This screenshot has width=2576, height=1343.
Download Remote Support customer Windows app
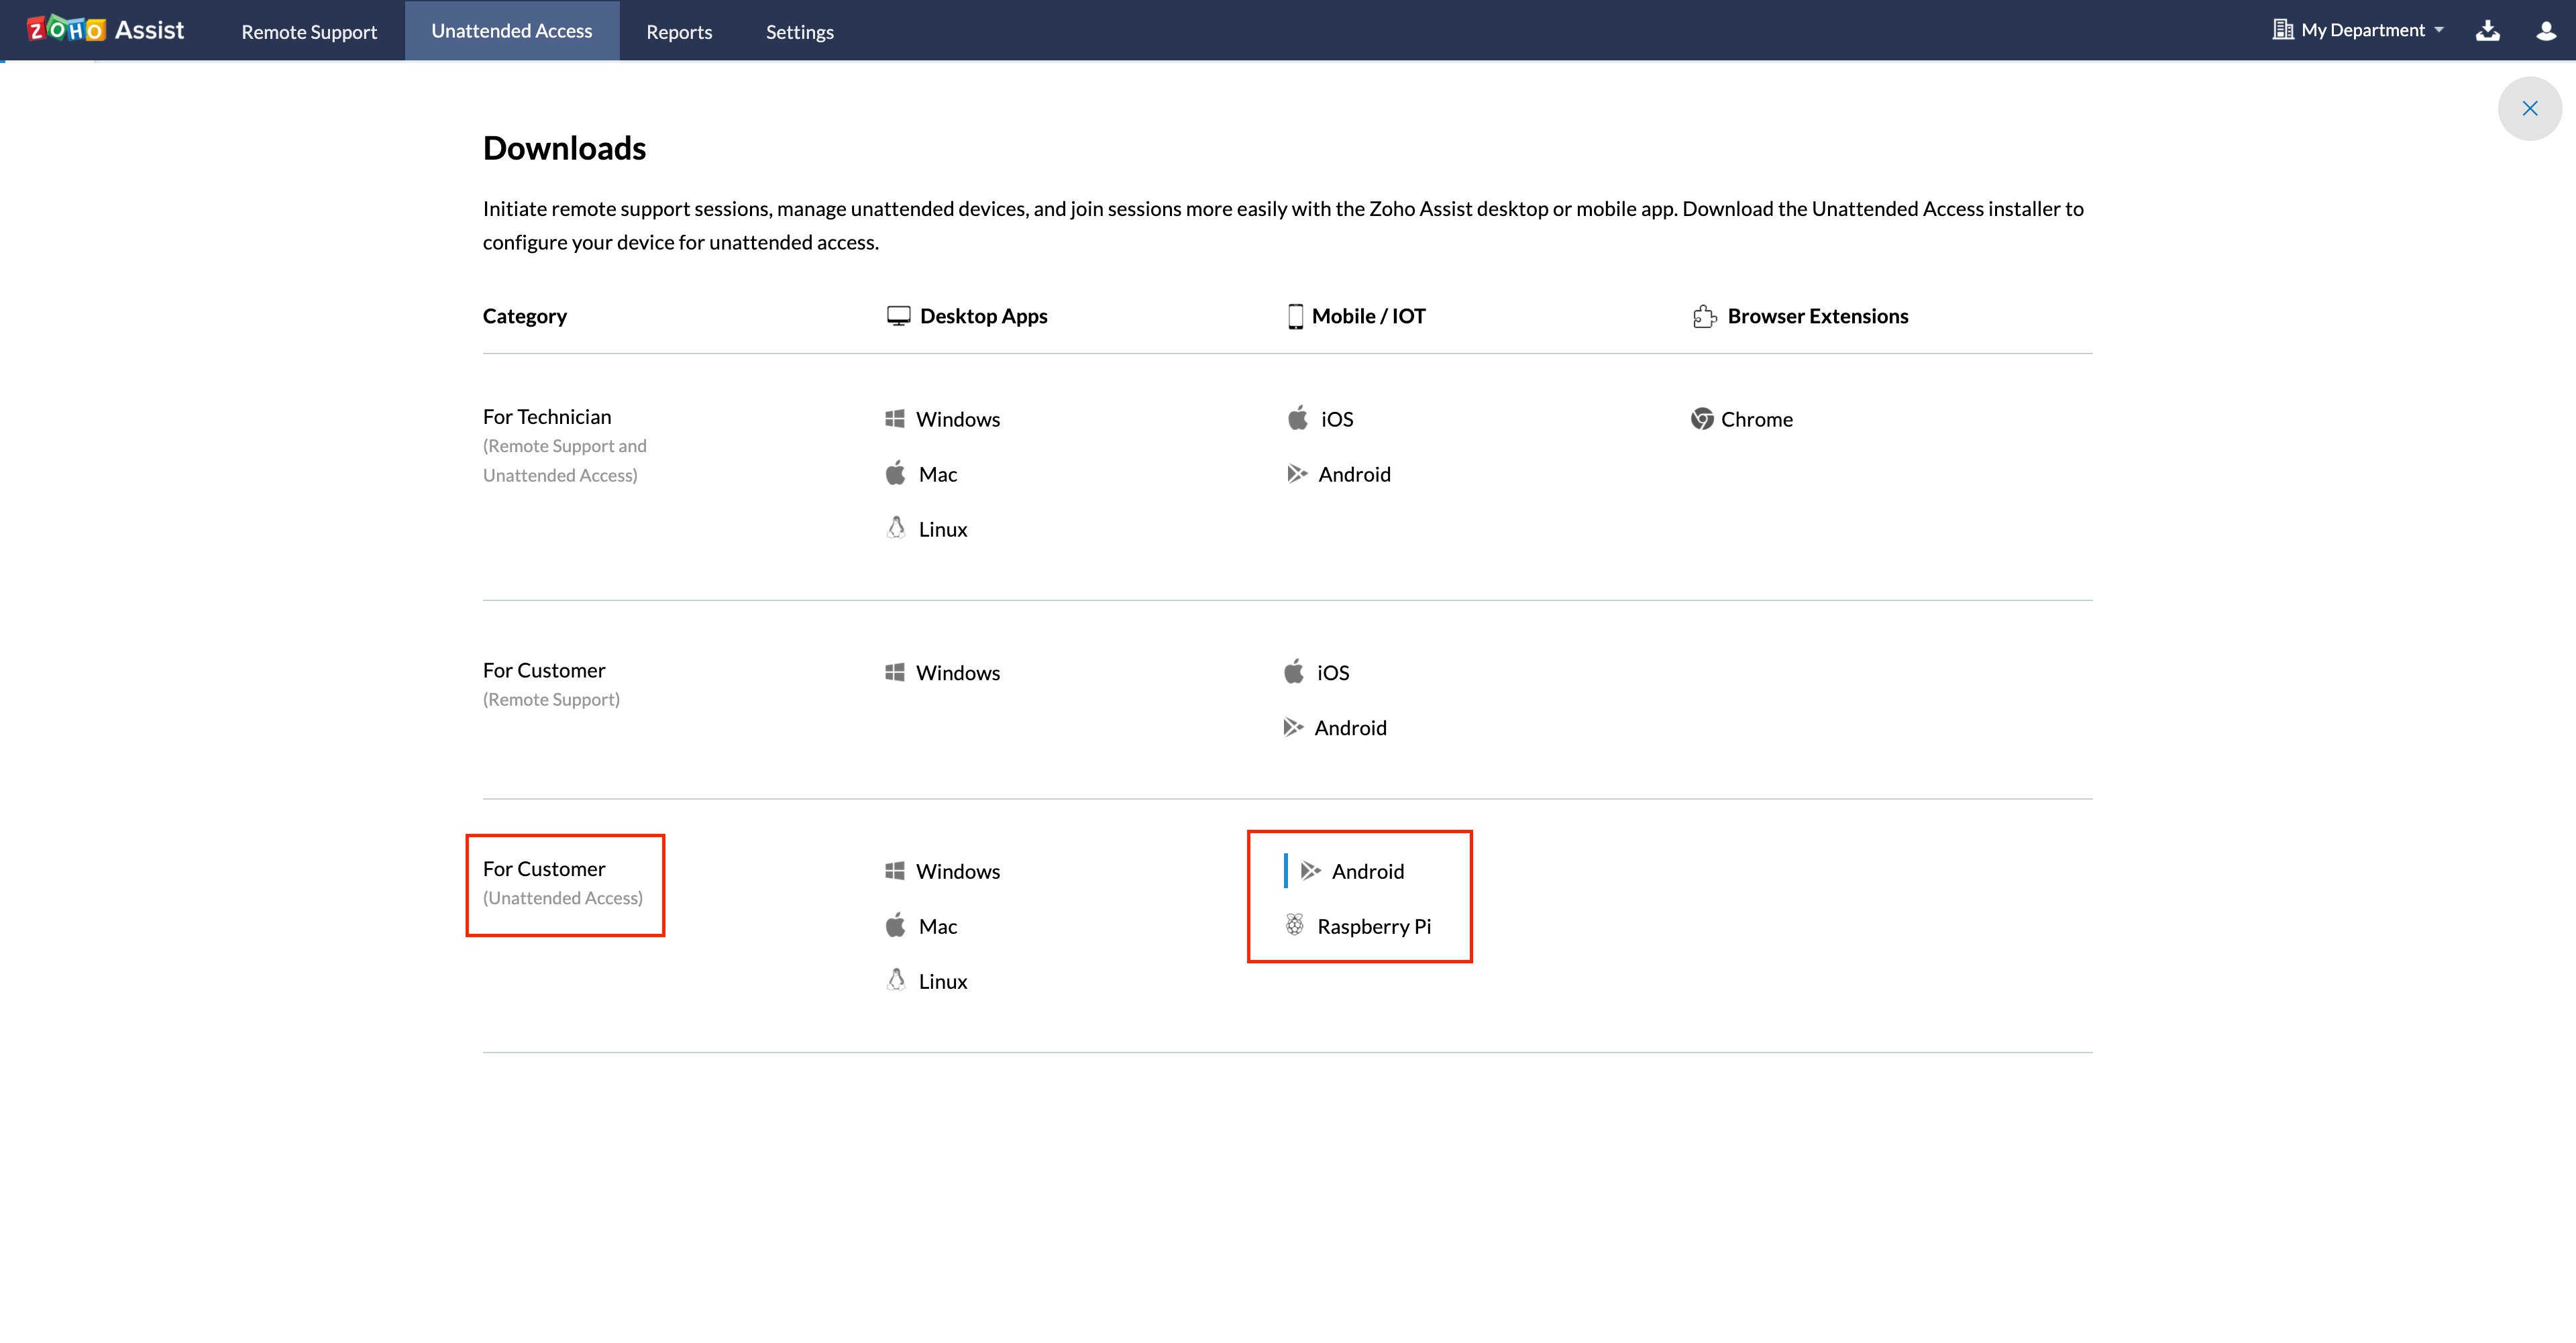tap(957, 673)
